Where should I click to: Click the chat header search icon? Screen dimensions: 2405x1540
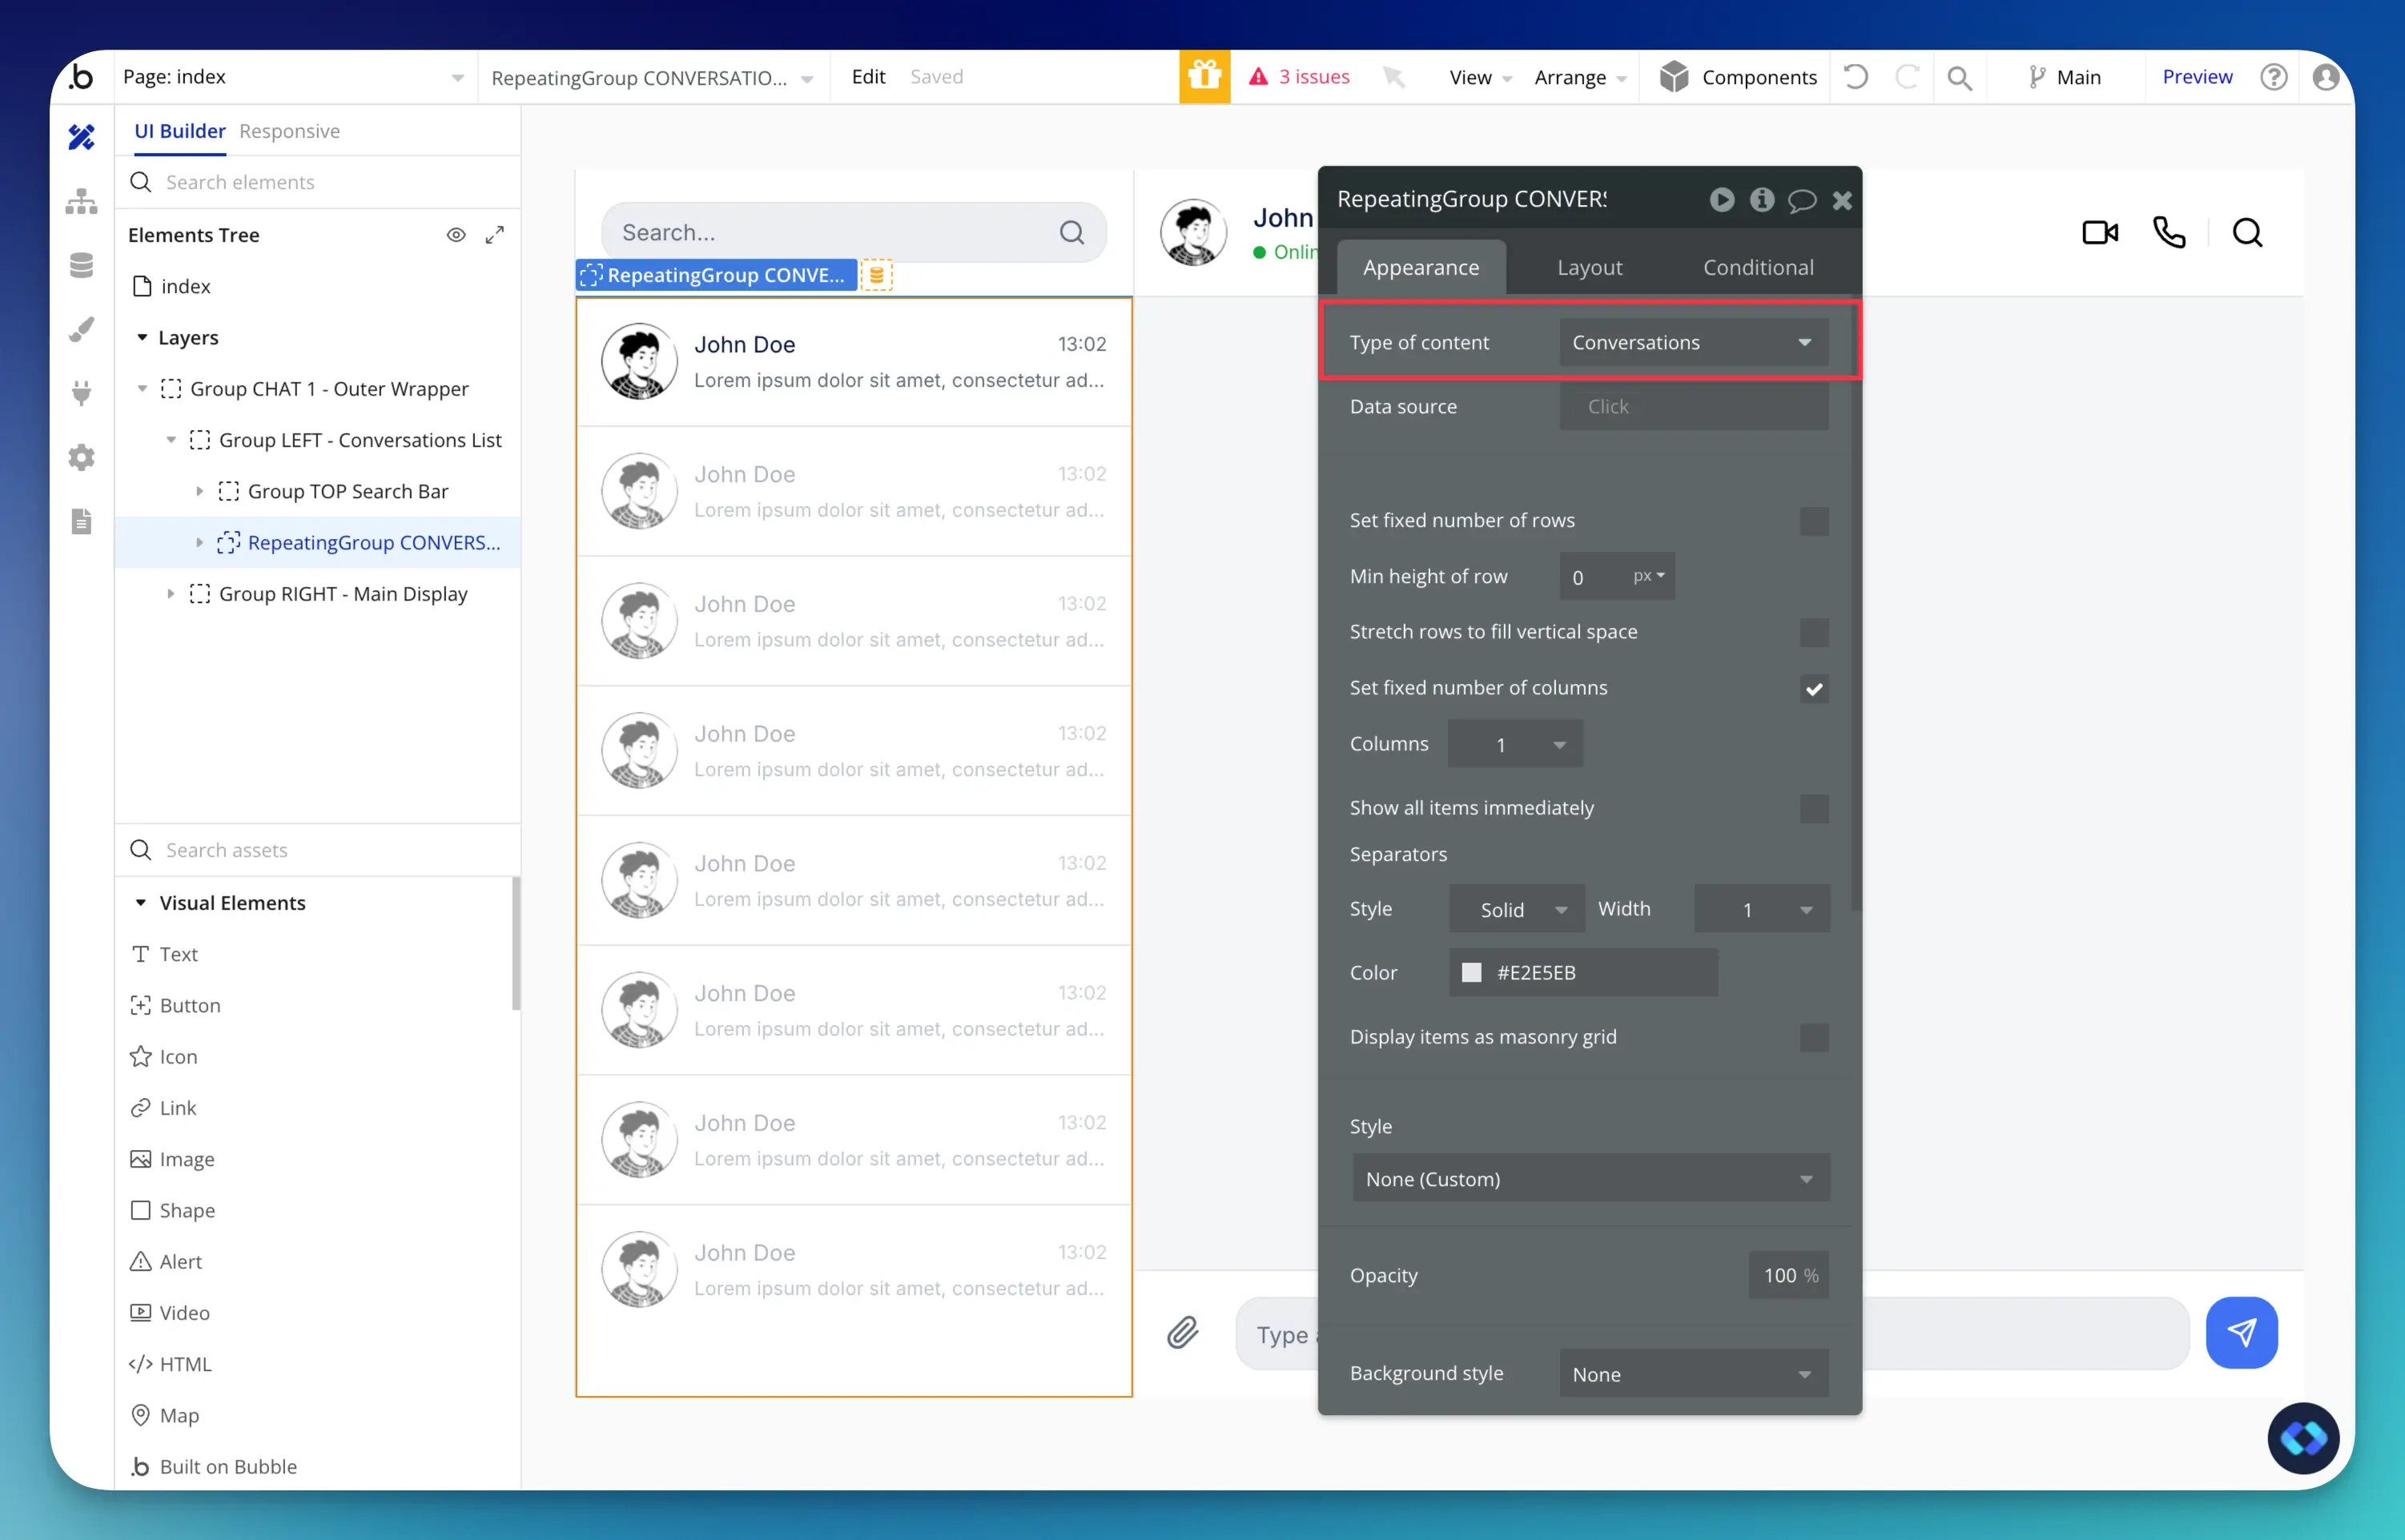2247,233
